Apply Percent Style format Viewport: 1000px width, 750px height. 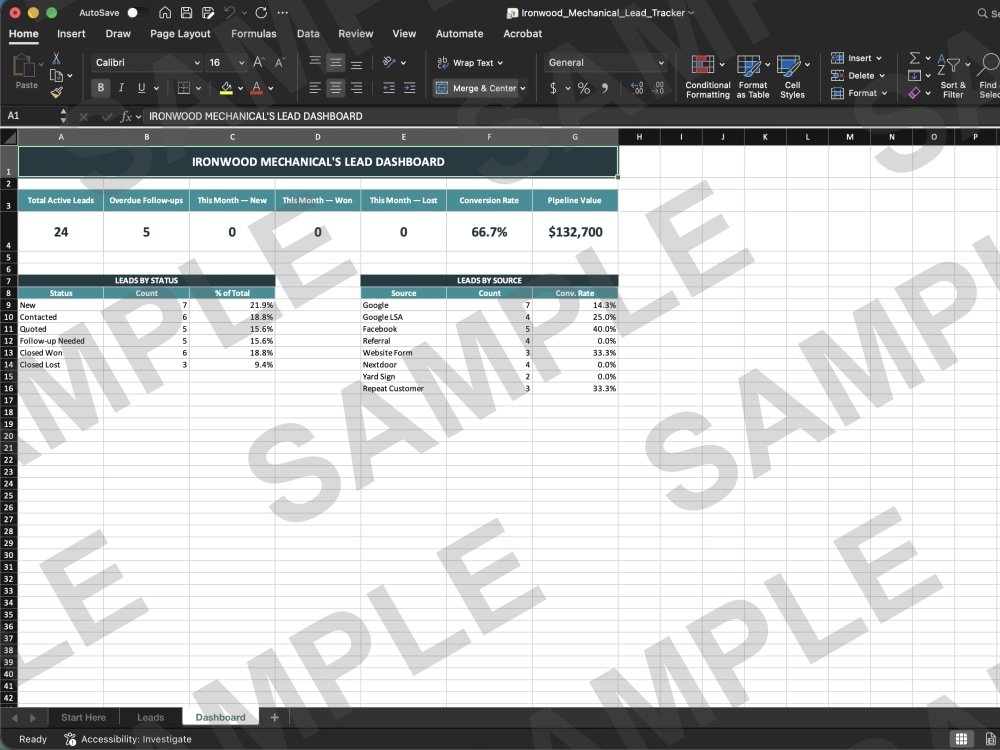(x=584, y=88)
